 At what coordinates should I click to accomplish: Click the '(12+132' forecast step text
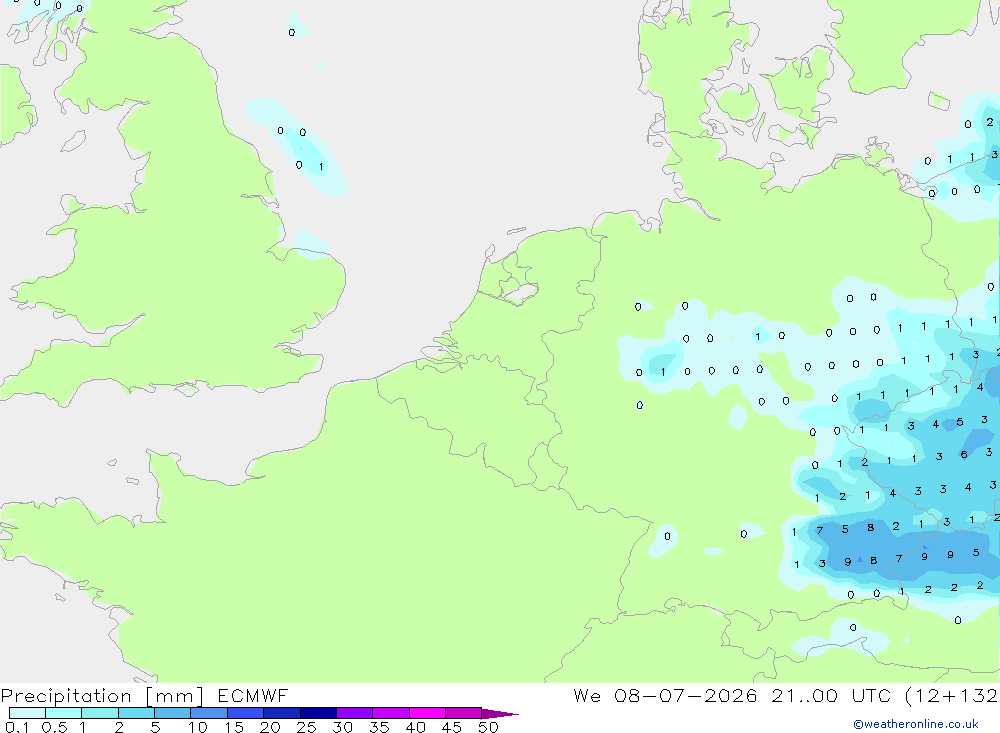click(952, 696)
